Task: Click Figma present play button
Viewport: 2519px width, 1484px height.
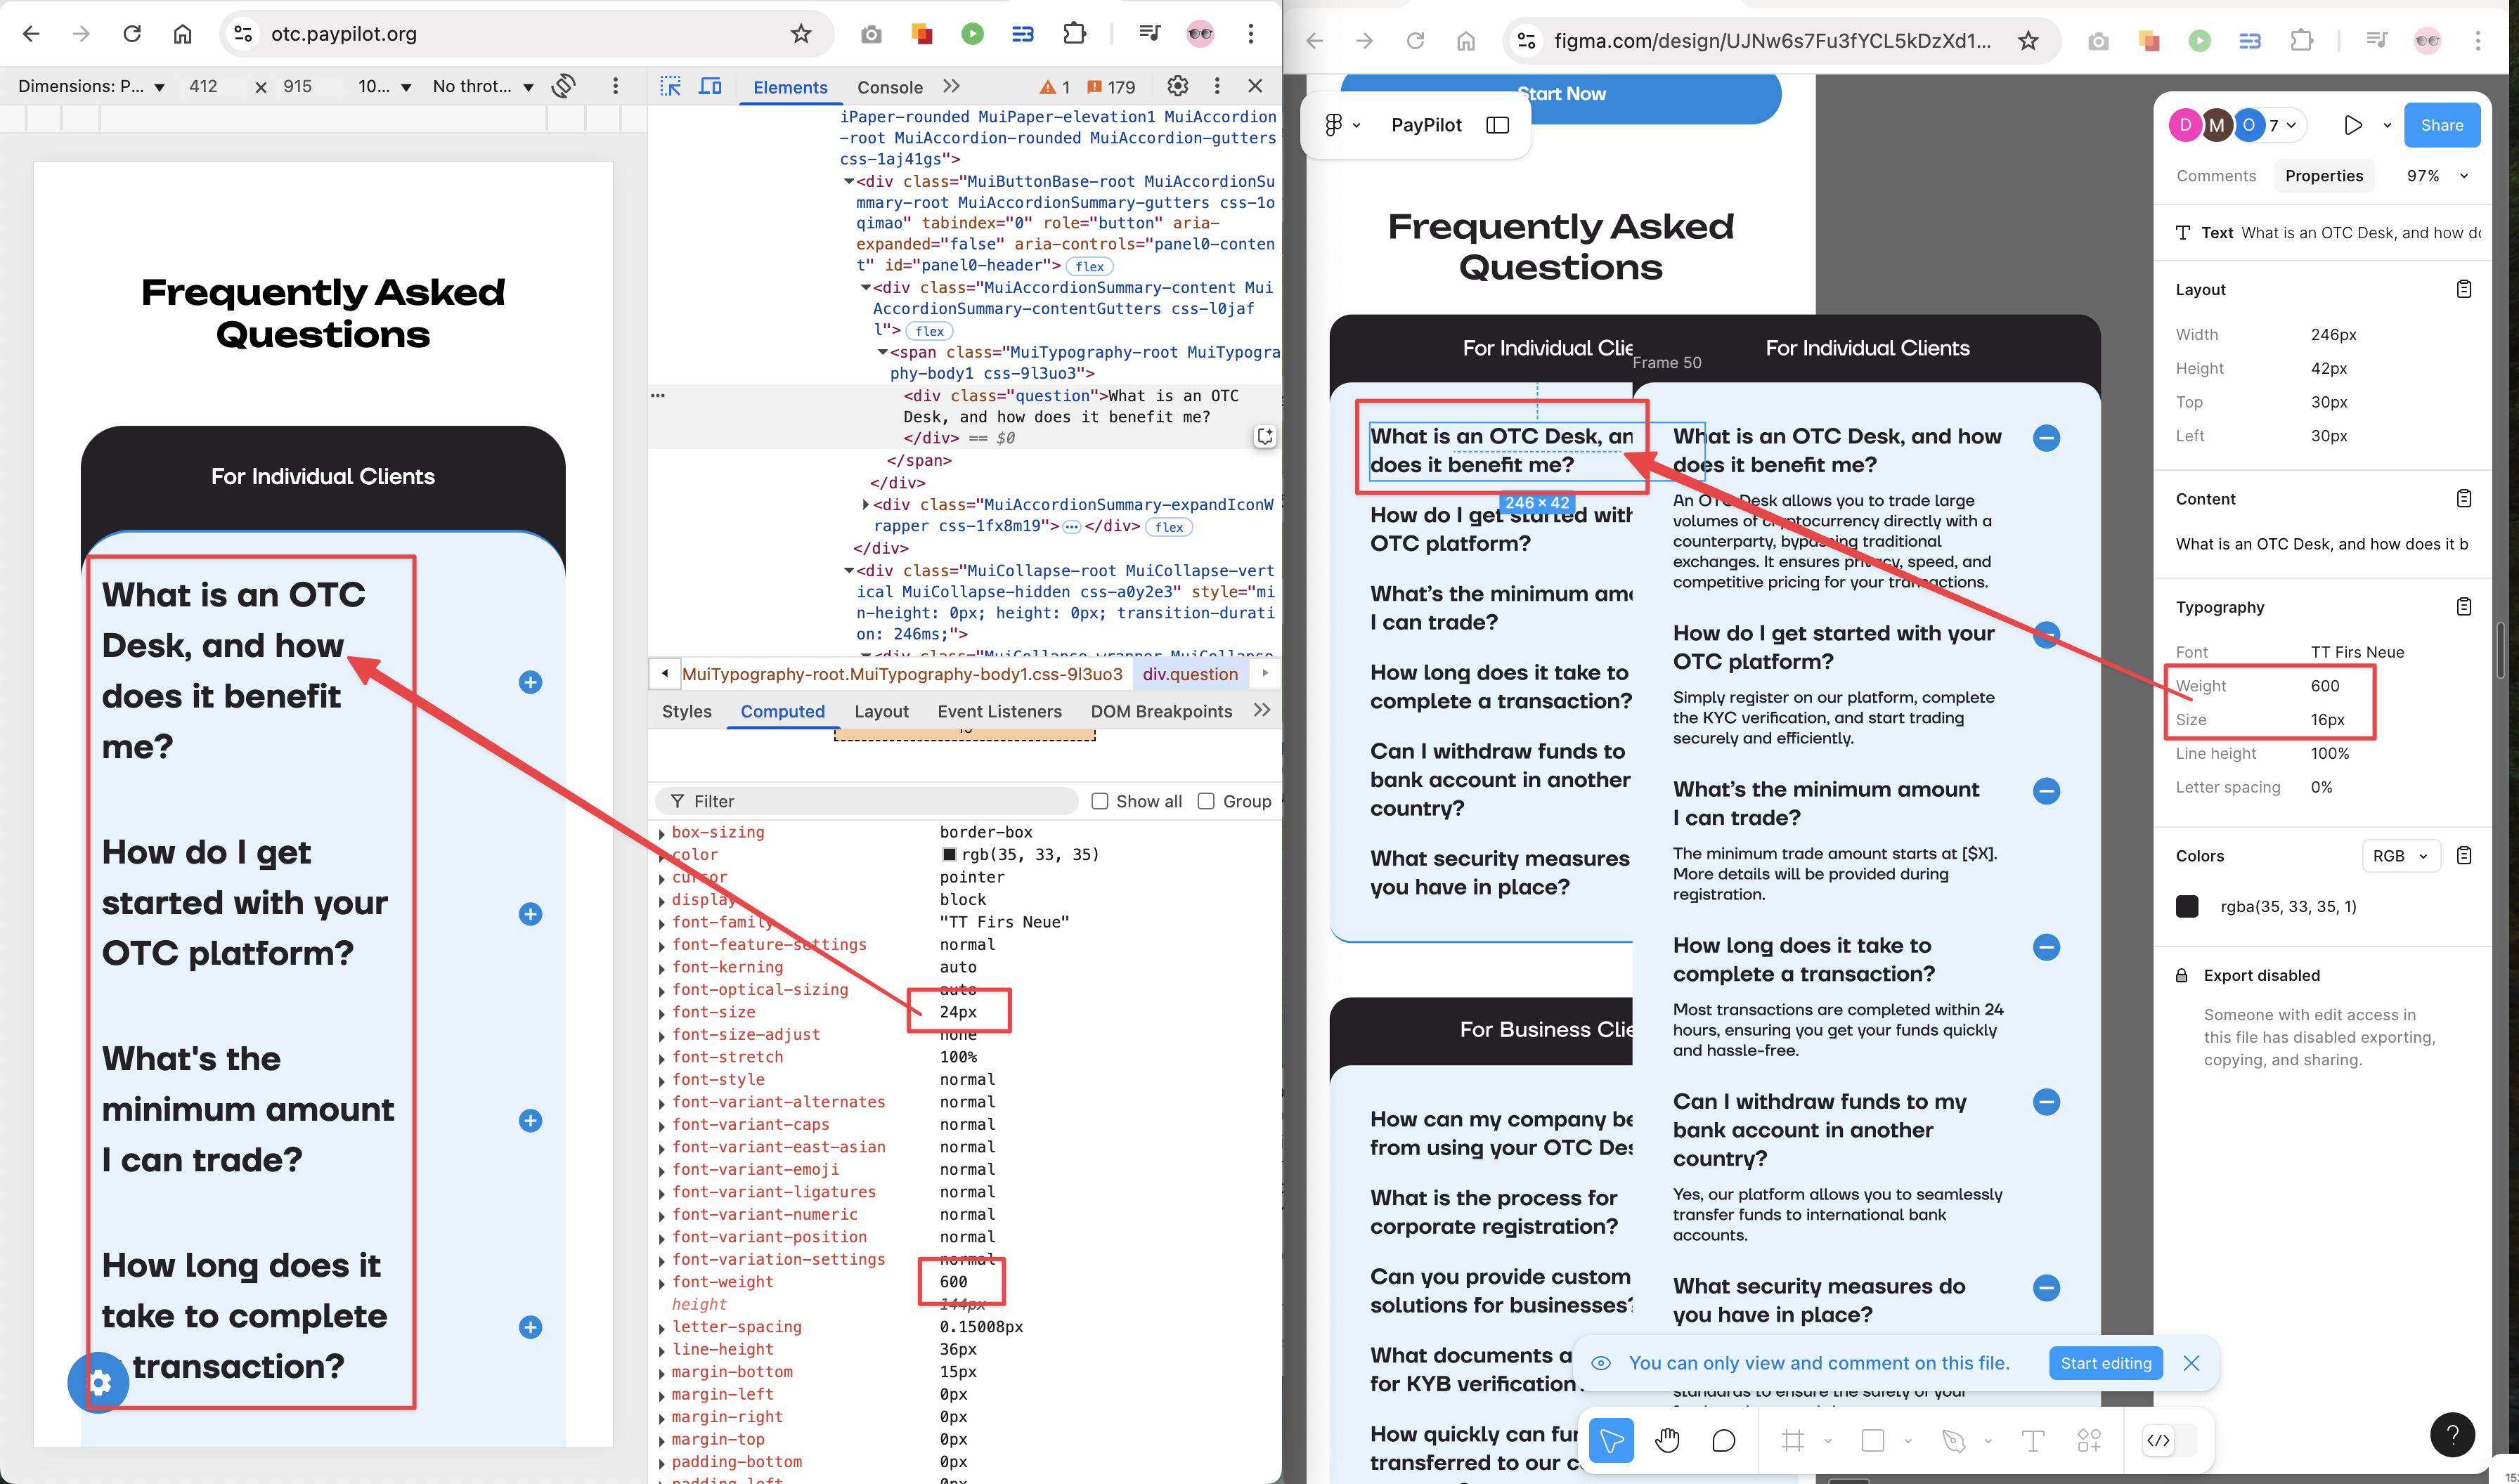Action: 2352,125
